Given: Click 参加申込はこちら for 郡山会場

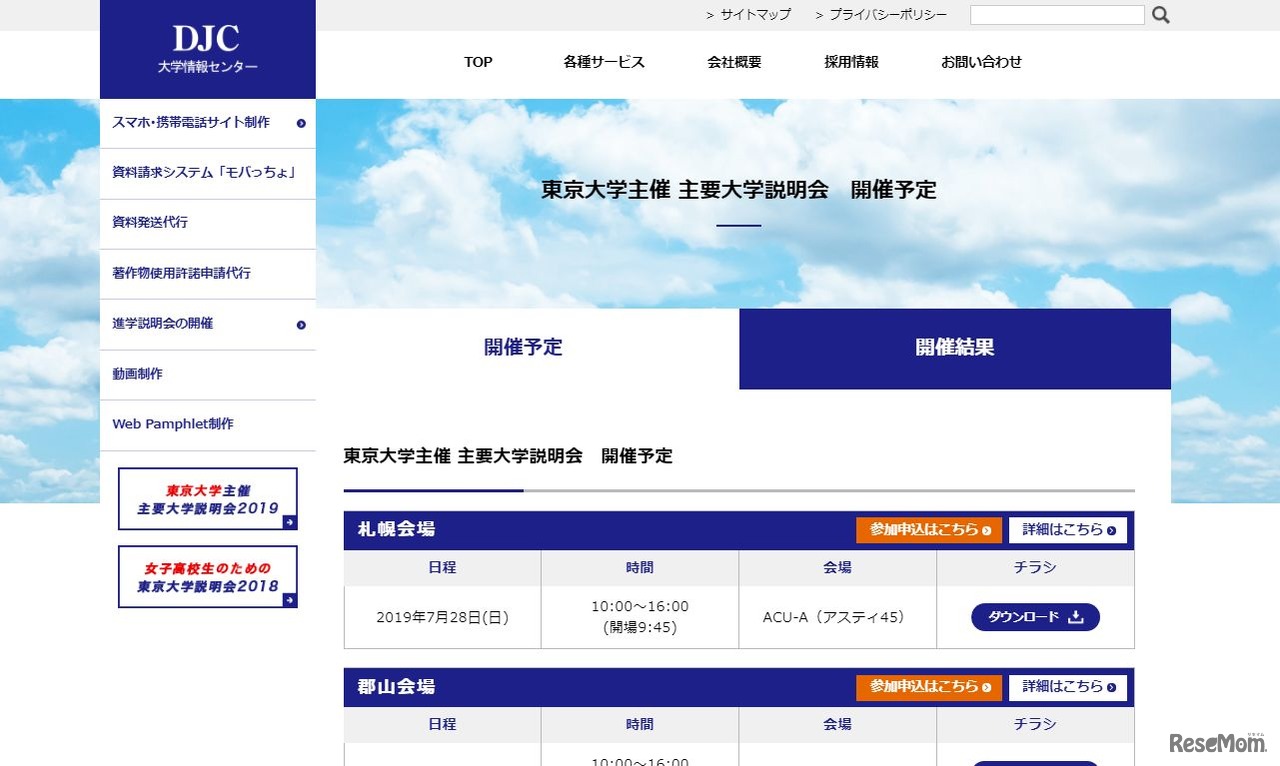Looking at the screenshot, I should coord(929,687).
